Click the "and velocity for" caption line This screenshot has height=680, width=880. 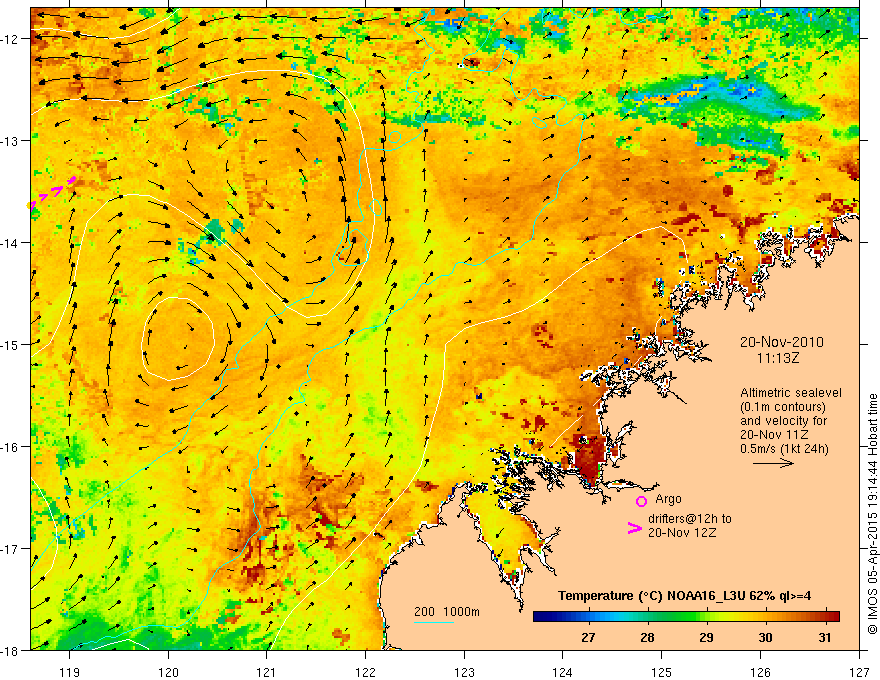[783, 421]
